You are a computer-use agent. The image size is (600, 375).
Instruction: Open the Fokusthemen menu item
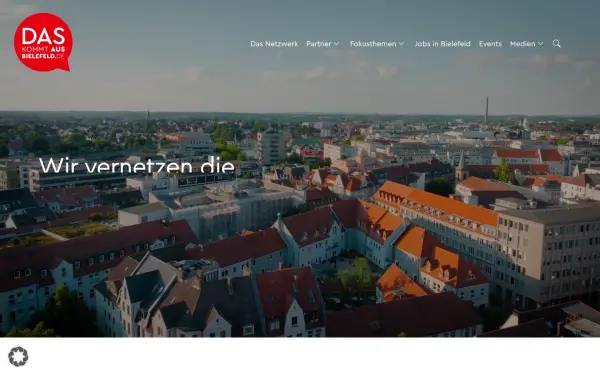(373, 44)
